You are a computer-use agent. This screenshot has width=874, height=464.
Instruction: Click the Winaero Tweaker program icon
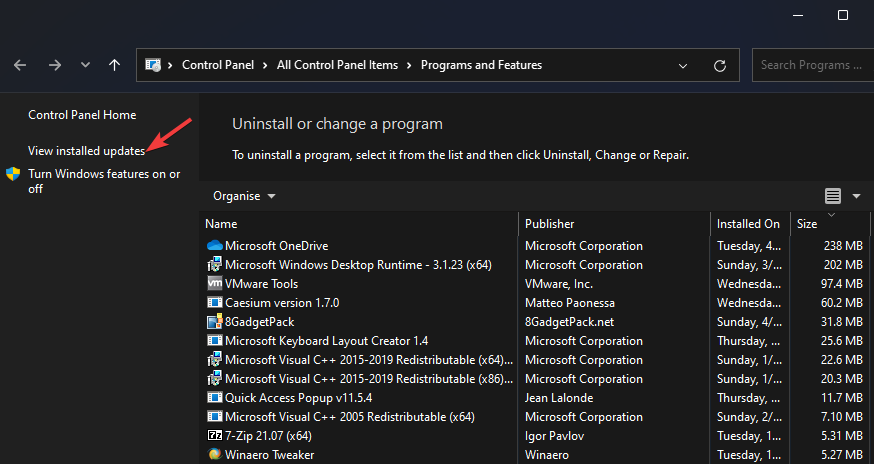pos(214,455)
